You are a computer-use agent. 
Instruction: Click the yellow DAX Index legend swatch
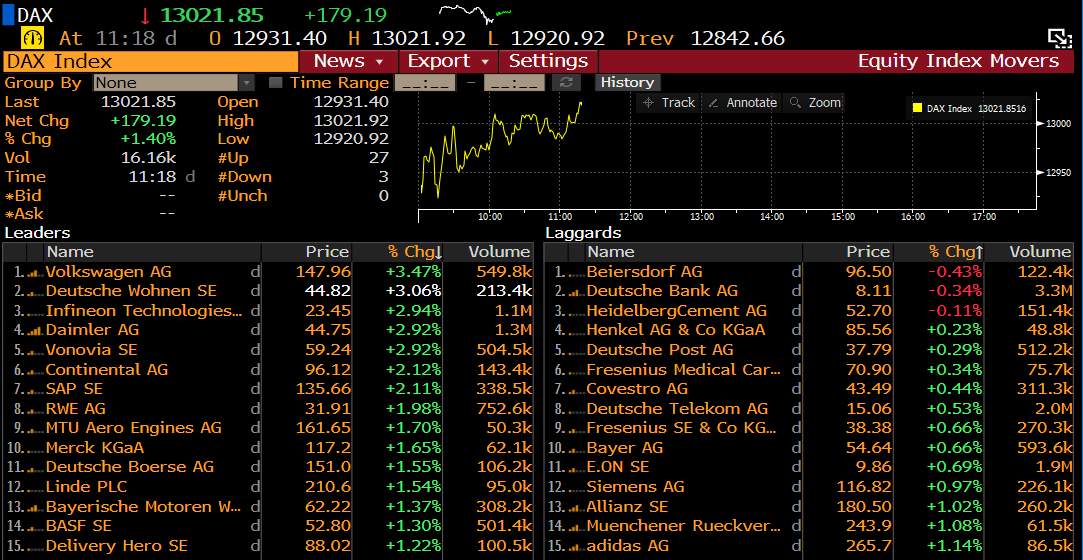point(917,108)
